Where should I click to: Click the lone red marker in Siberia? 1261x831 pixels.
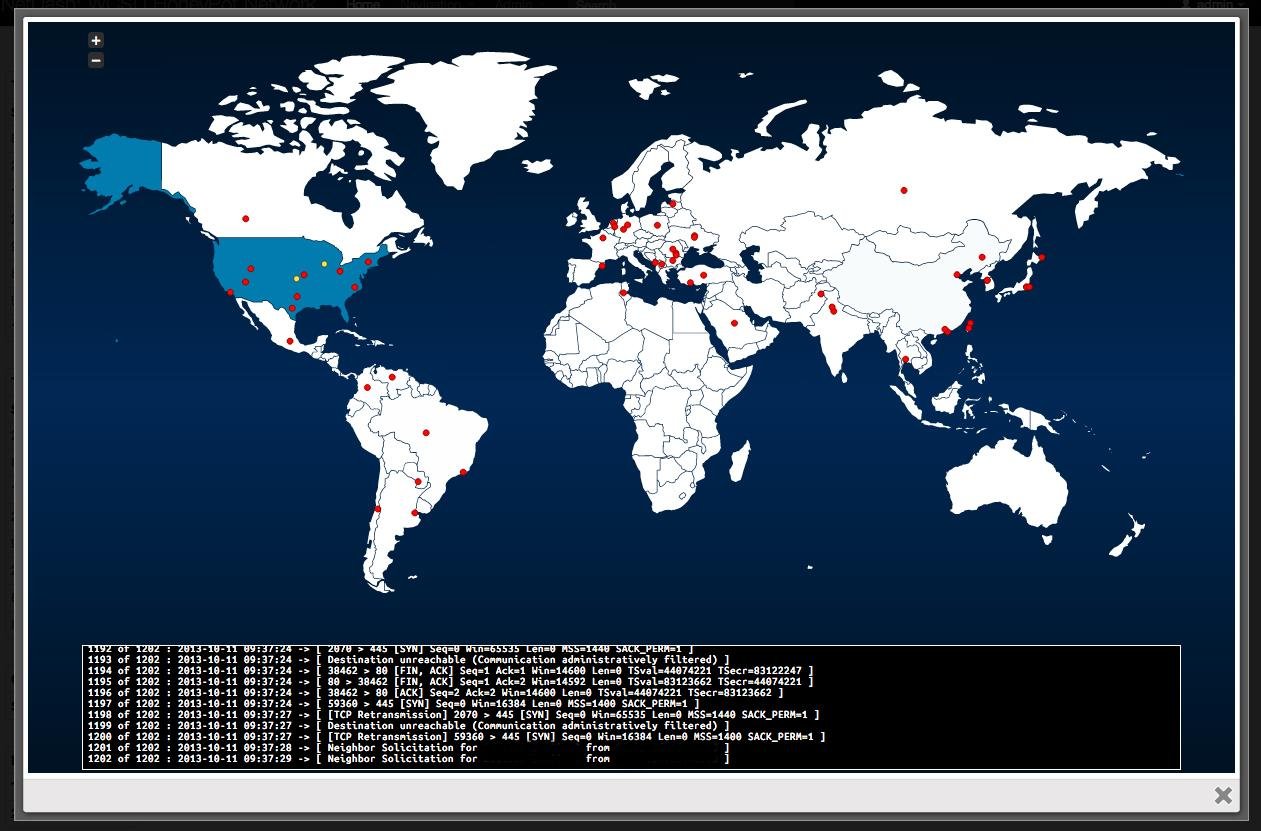[903, 189]
